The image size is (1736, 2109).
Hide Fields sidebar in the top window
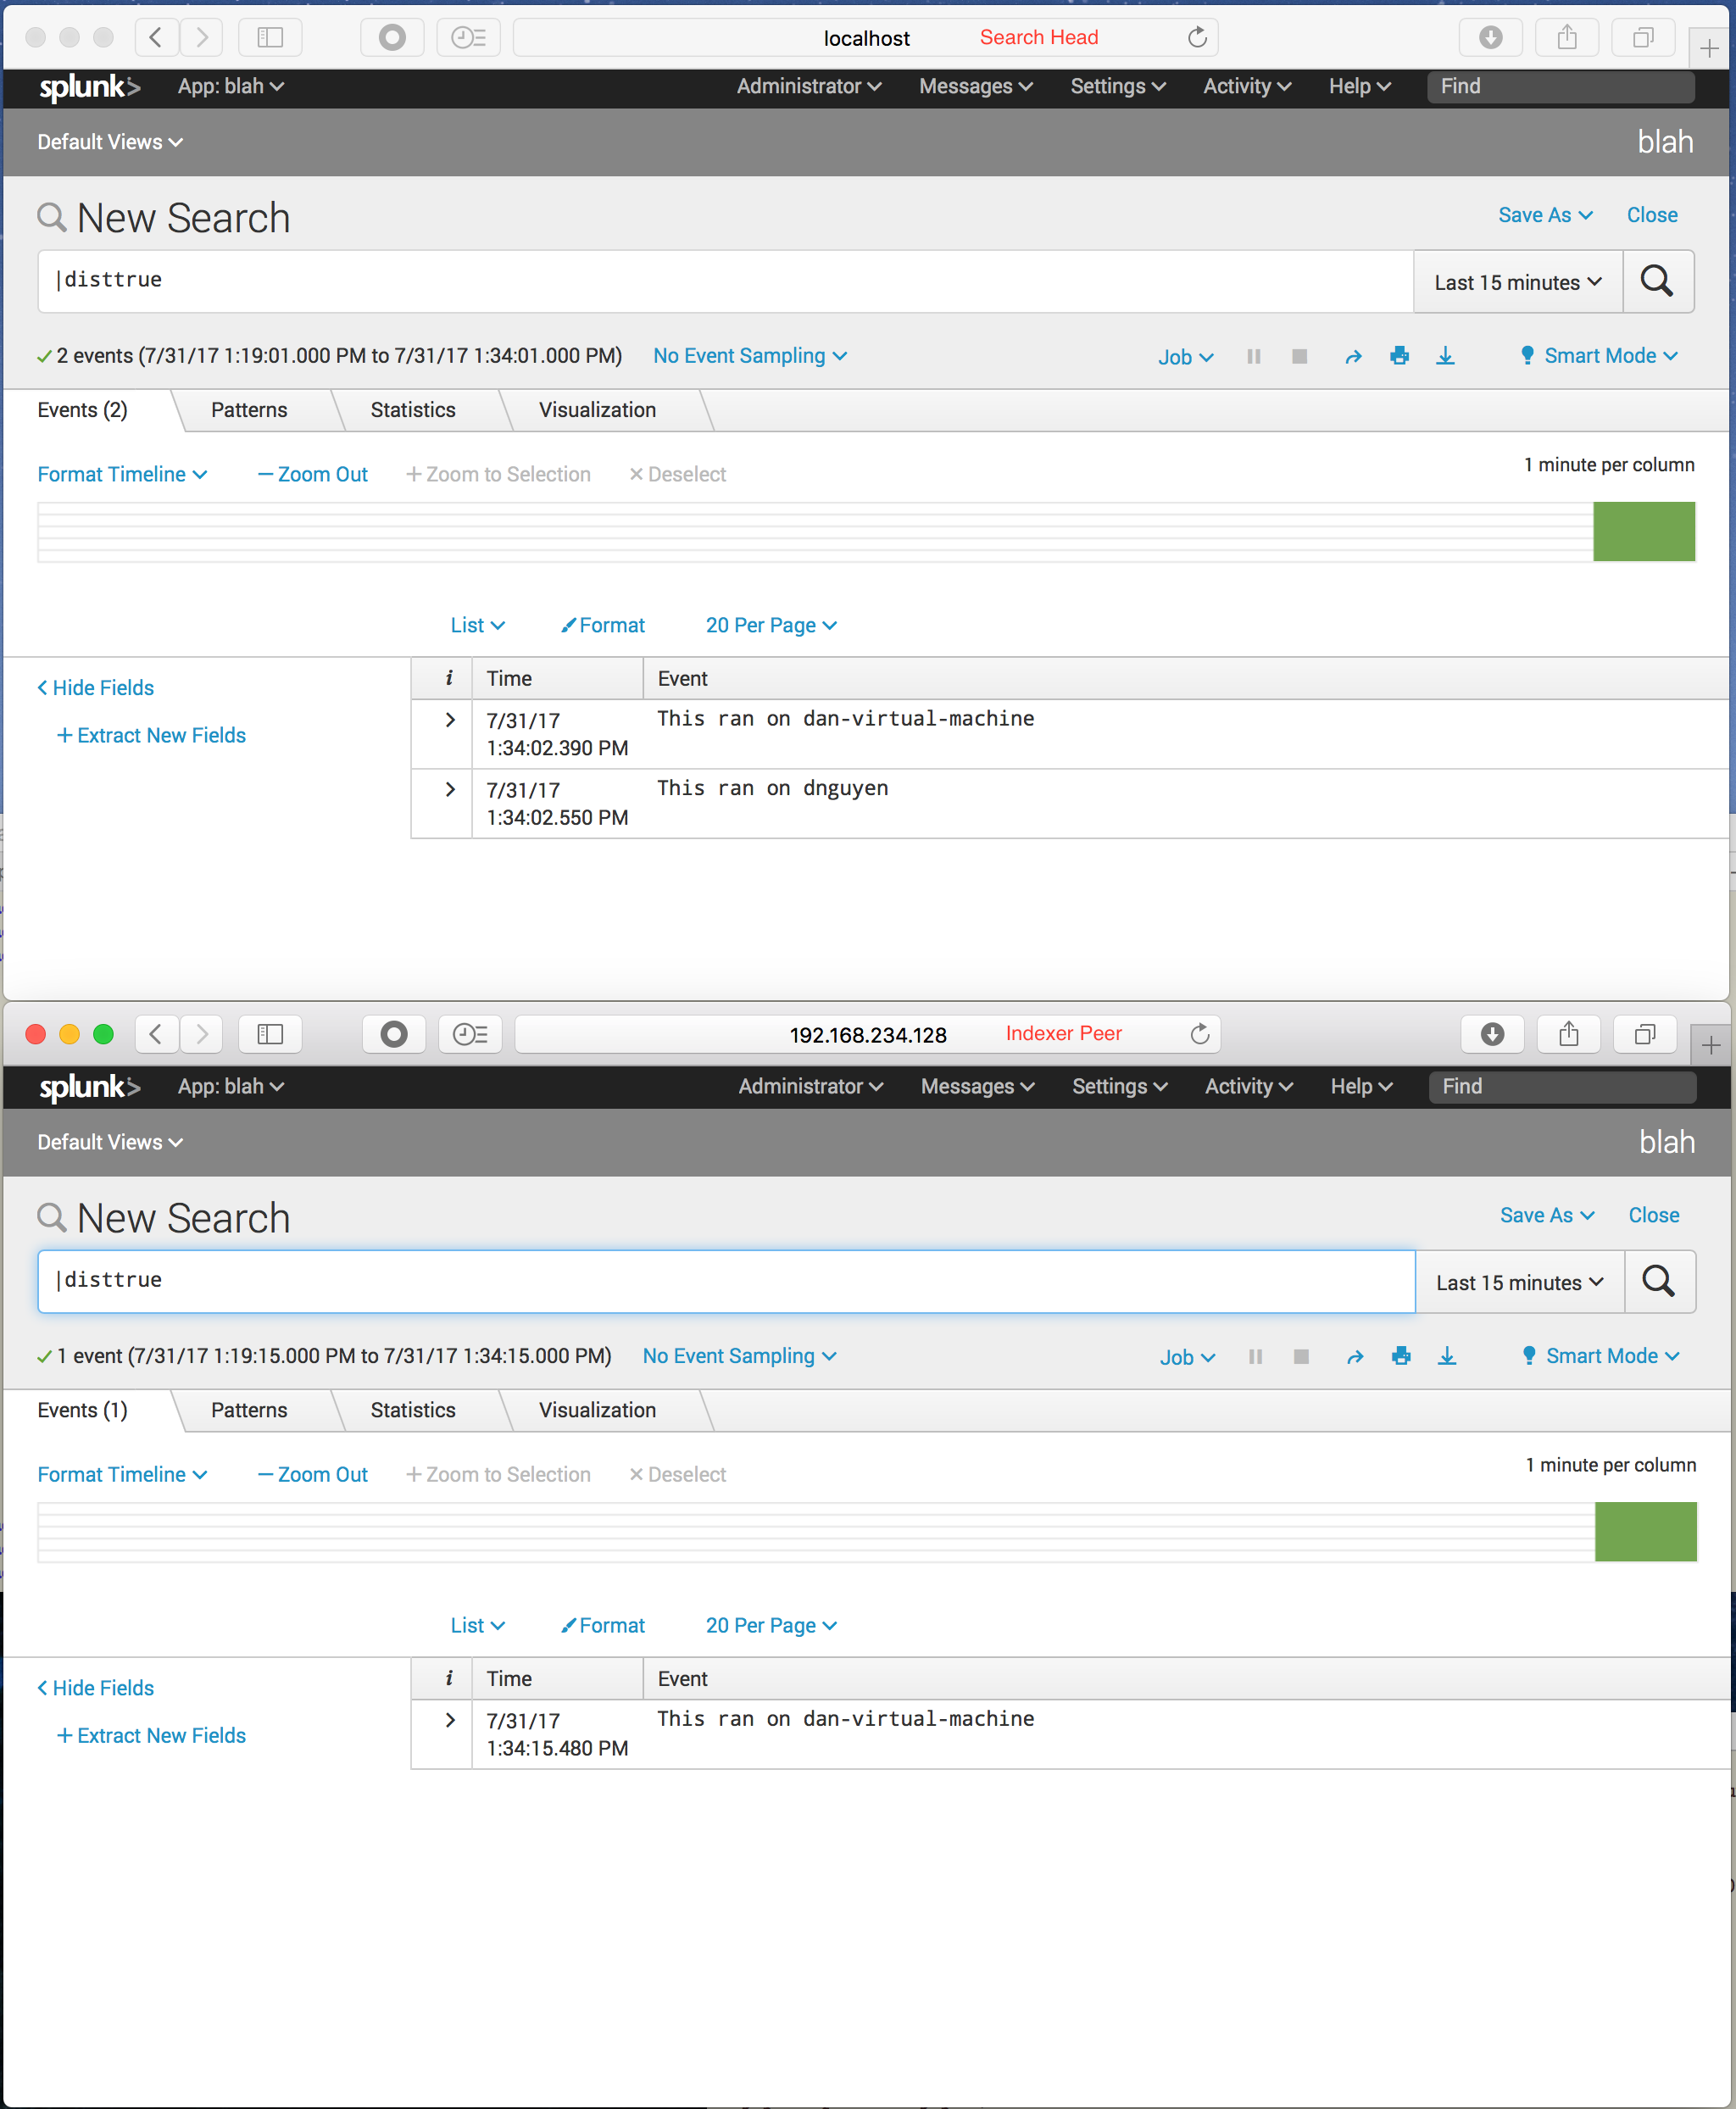point(96,688)
